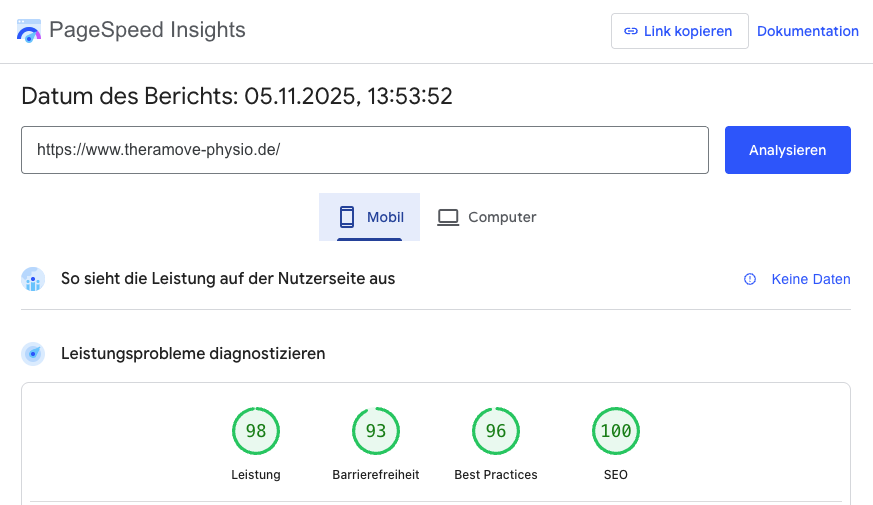
Task: Open the PageSpeed Insights home title
Action: pyautogui.click(x=147, y=30)
